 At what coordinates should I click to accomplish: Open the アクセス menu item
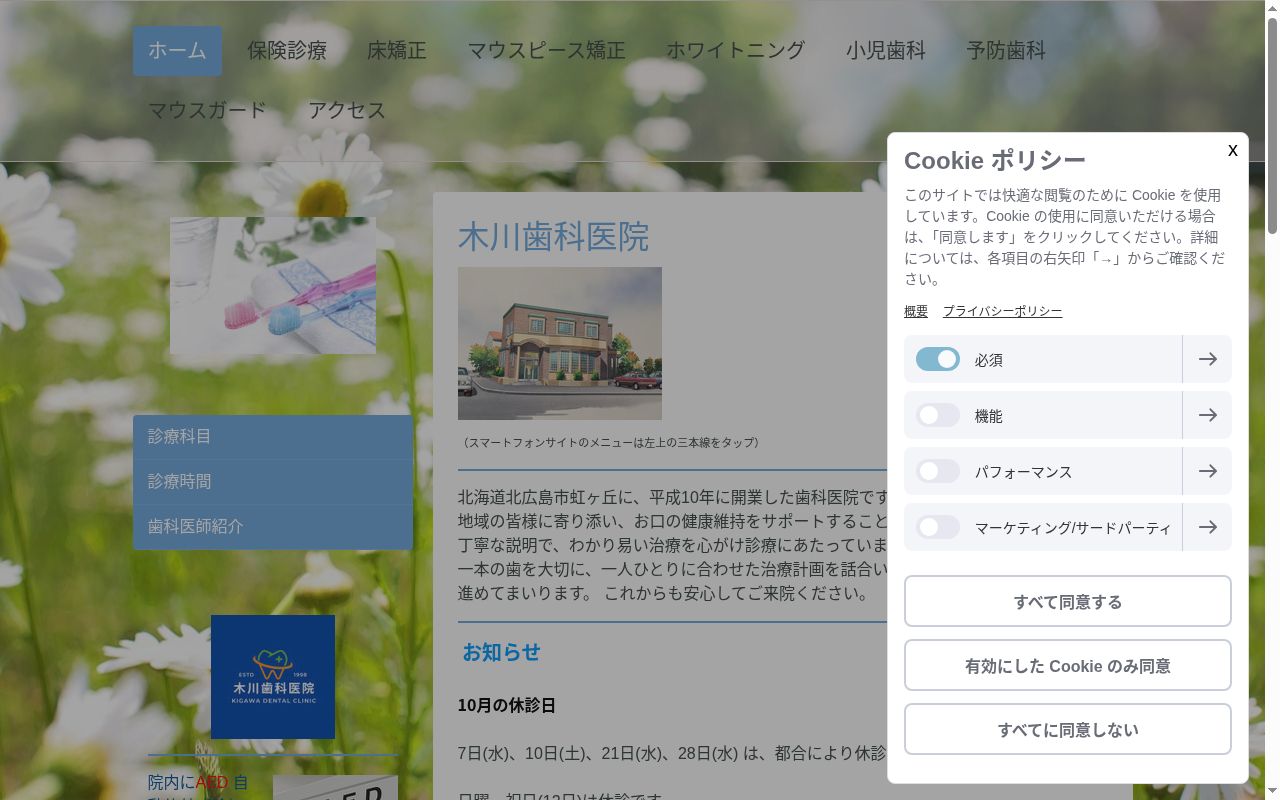click(347, 111)
